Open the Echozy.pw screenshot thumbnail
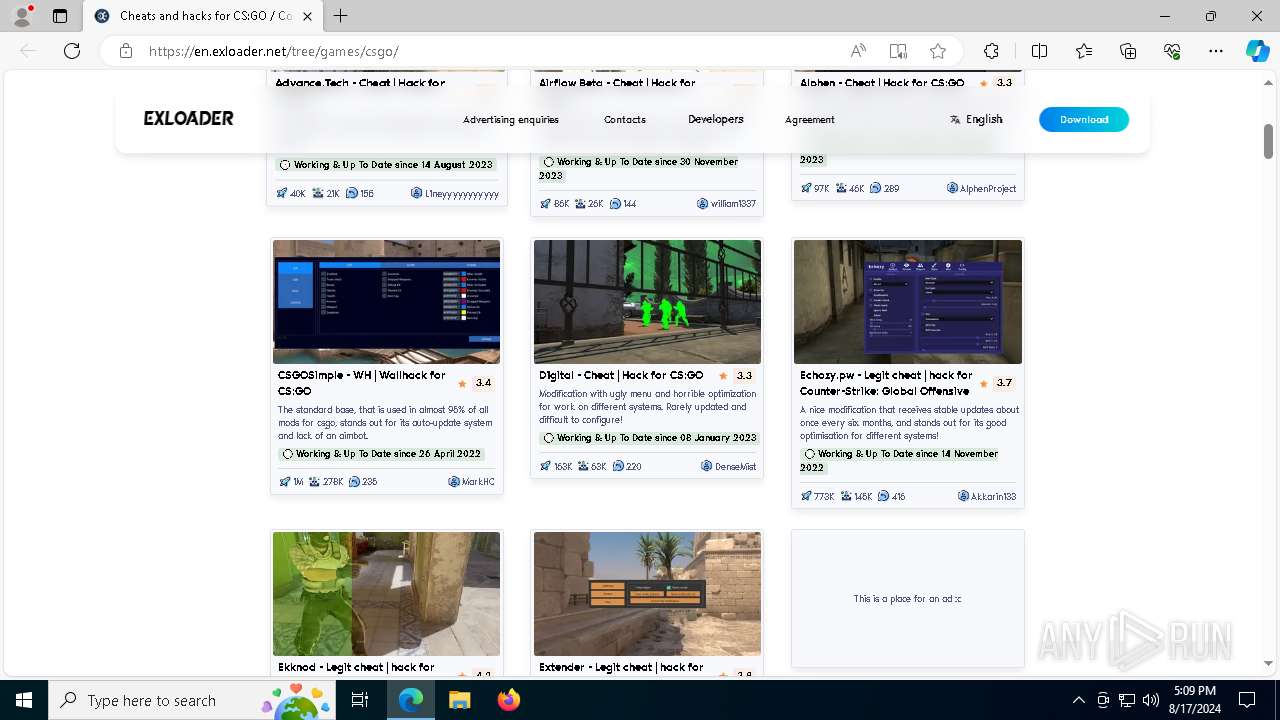This screenshot has height=720, width=1280. (x=908, y=302)
